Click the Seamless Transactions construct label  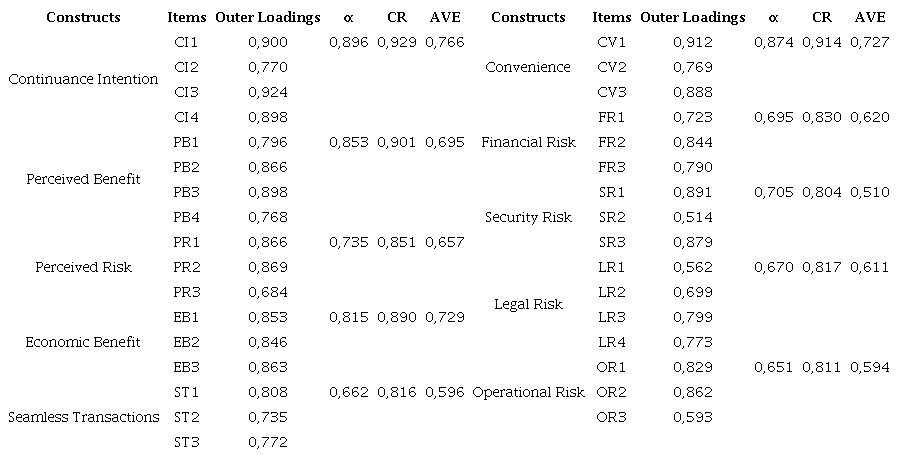click(x=83, y=417)
